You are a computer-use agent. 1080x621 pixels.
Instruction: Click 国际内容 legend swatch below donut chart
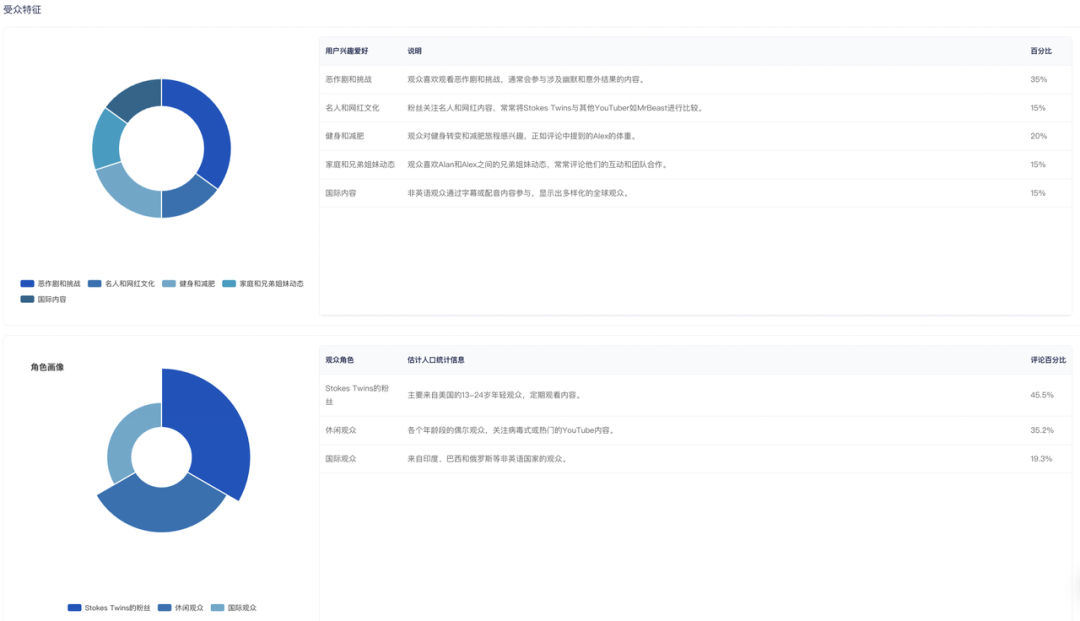coord(27,299)
